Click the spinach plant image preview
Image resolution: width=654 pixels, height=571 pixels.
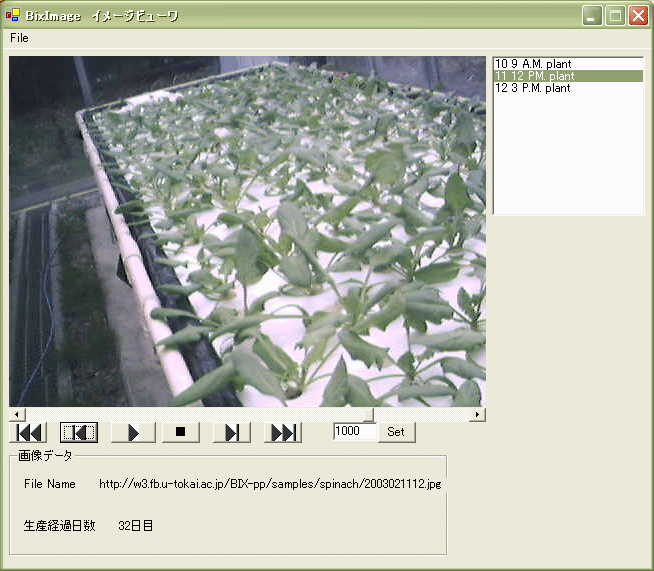point(247,231)
